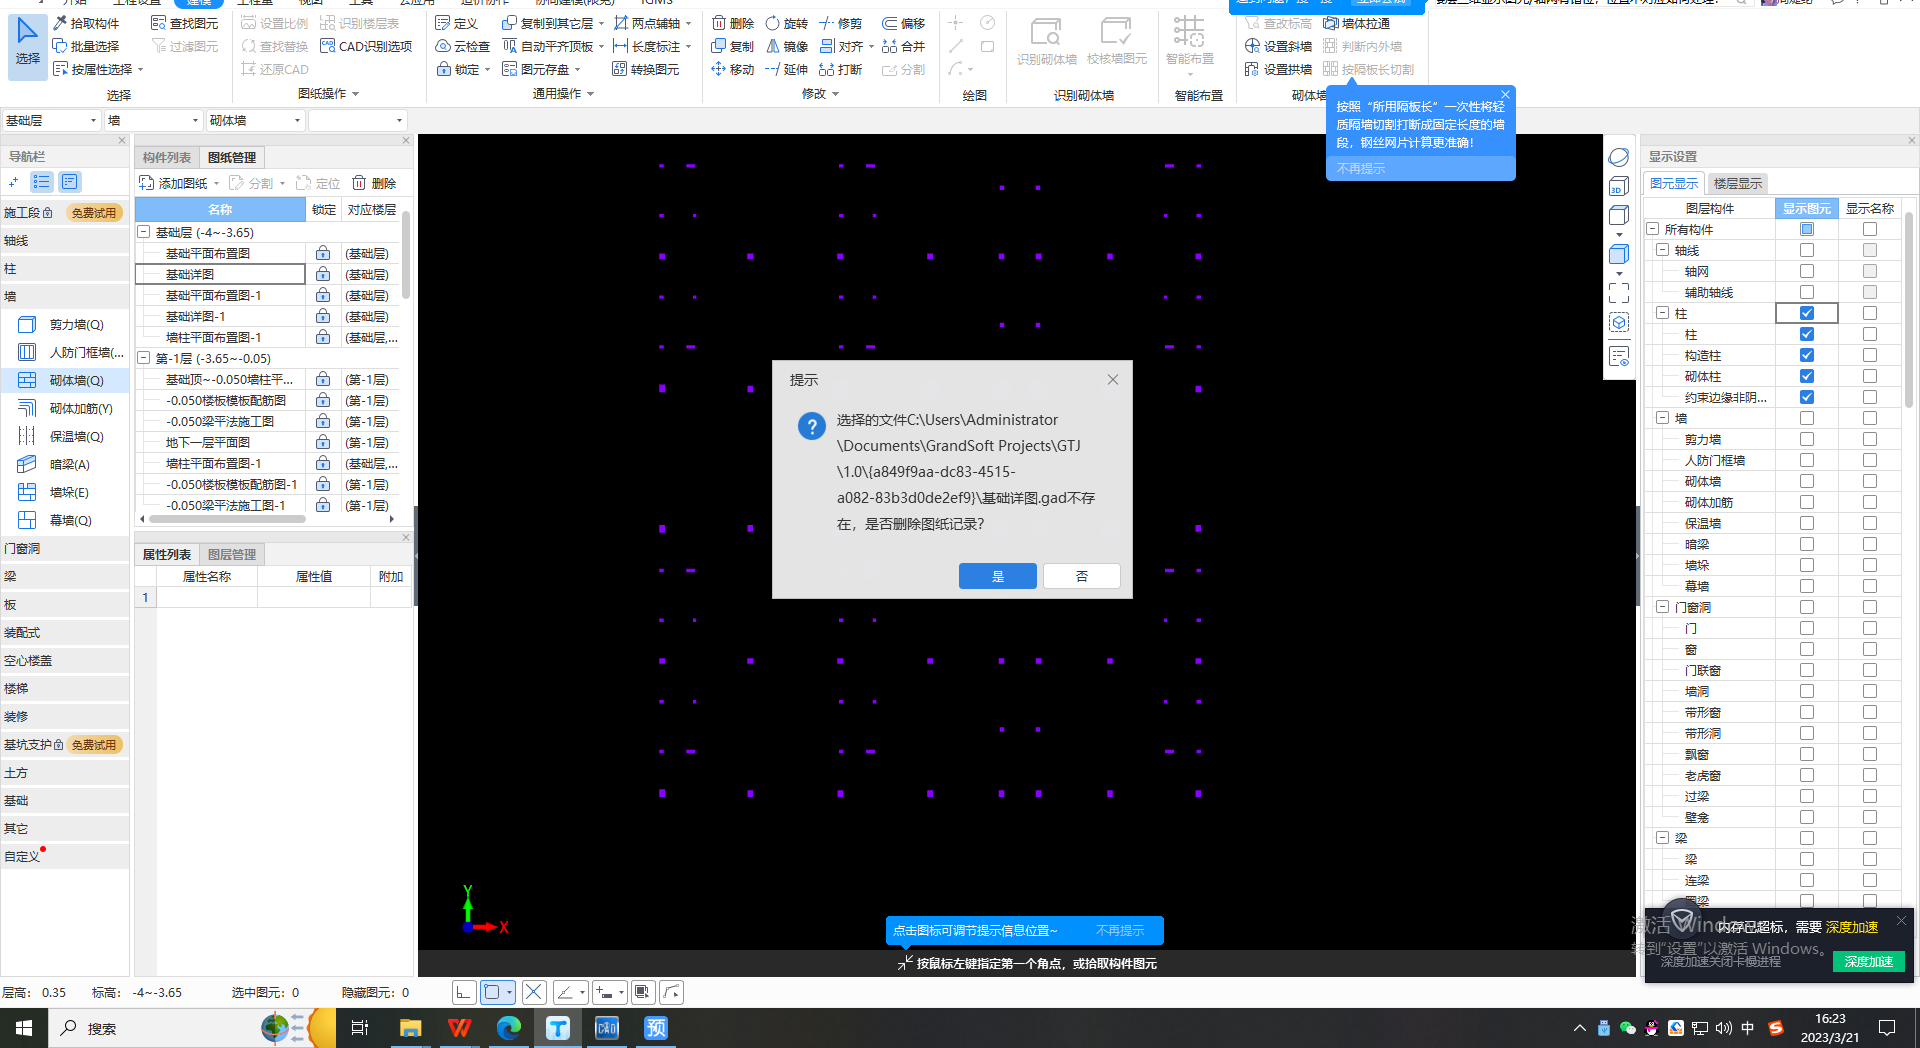
Task: Click 不再提示 in blue tooltip
Action: (x=1361, y=168)
